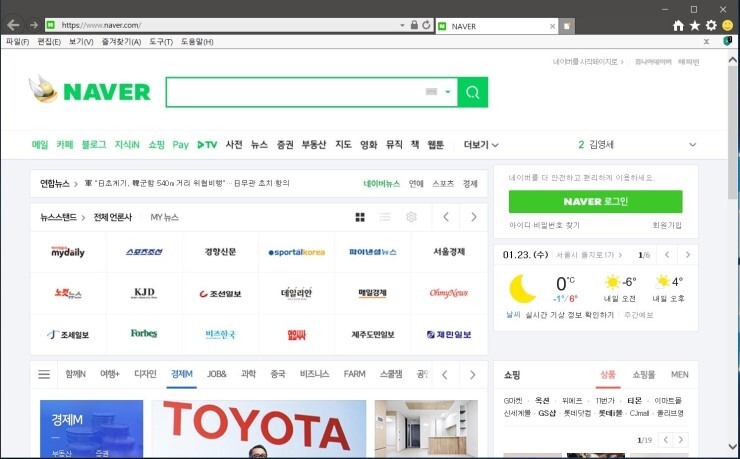
Task: Switch shopping panel to 쇼핑몰 tab
Action: point(644,375)
